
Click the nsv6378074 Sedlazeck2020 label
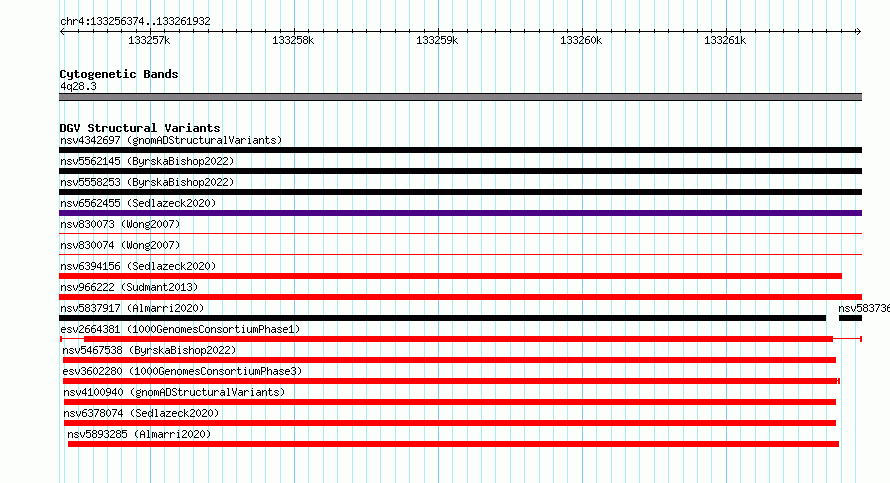(x=141, y=413)
